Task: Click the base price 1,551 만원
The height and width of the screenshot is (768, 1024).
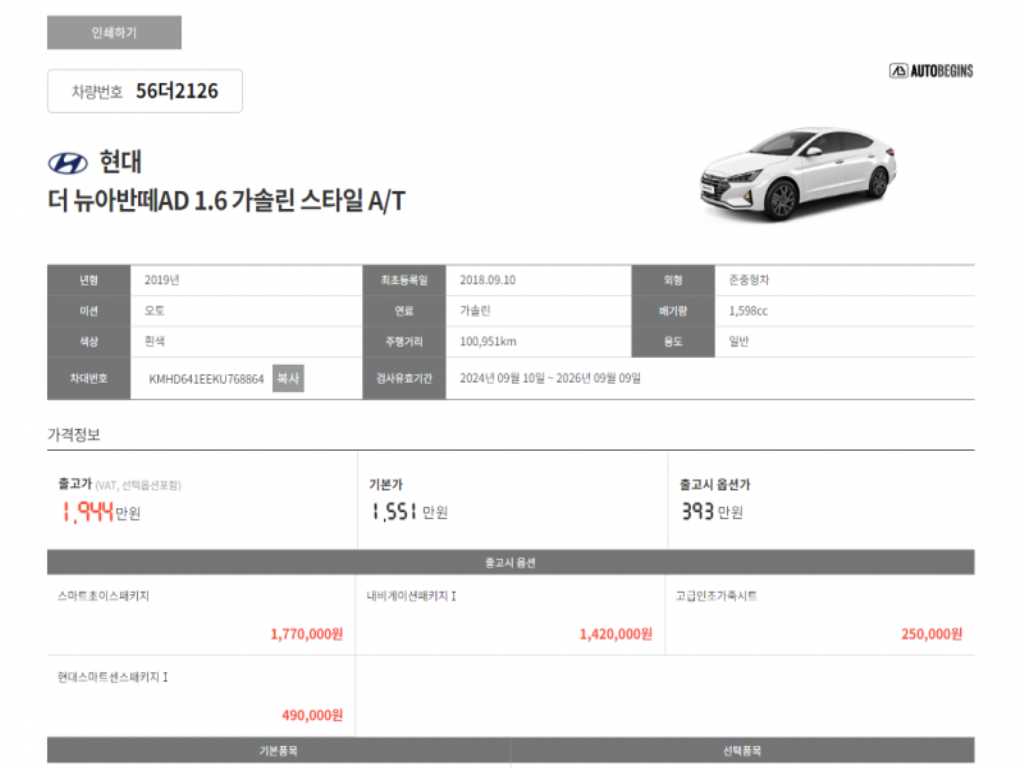Action: [x=409, y=512]
